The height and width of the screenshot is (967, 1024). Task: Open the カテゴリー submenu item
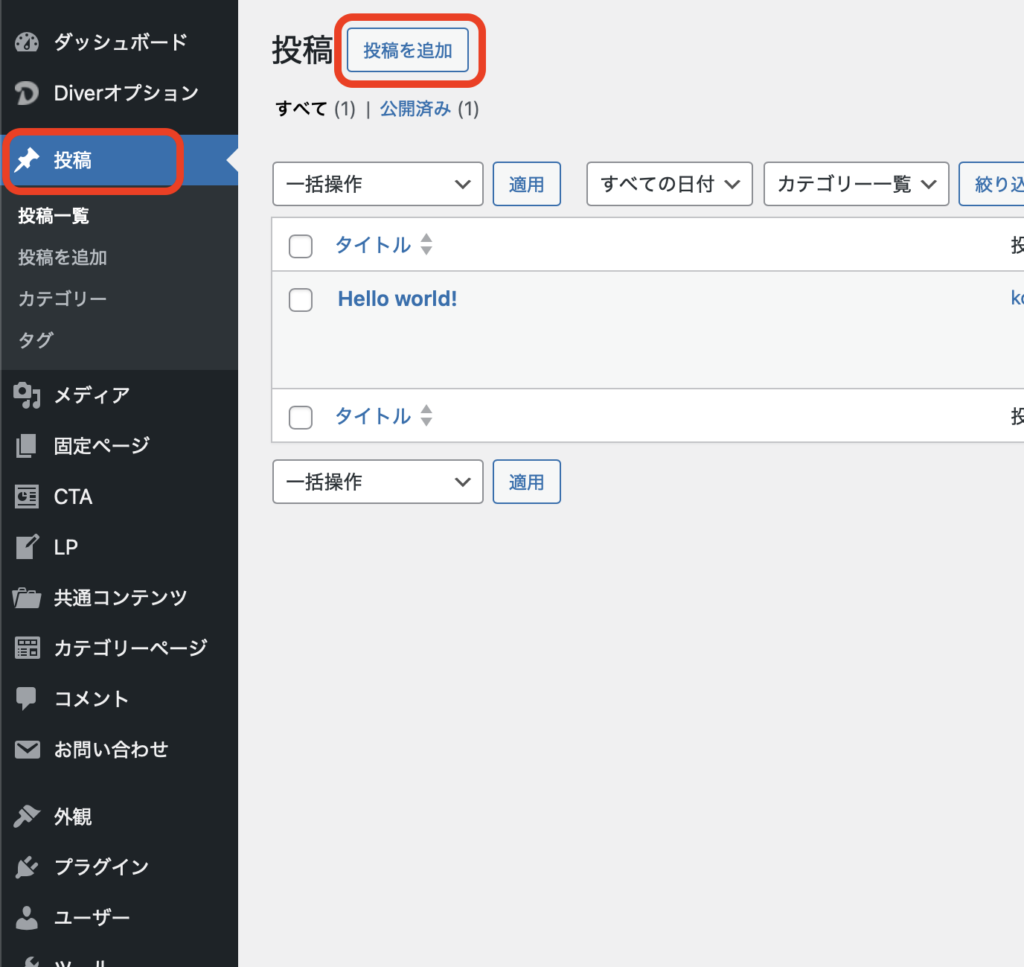tap(62, 299)
